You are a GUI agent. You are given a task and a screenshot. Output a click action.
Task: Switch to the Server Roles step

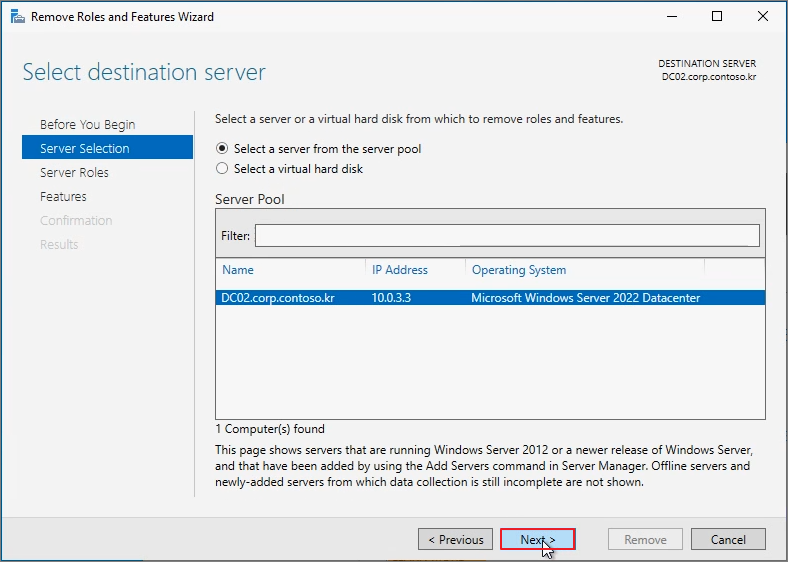[x=74, y=172]
